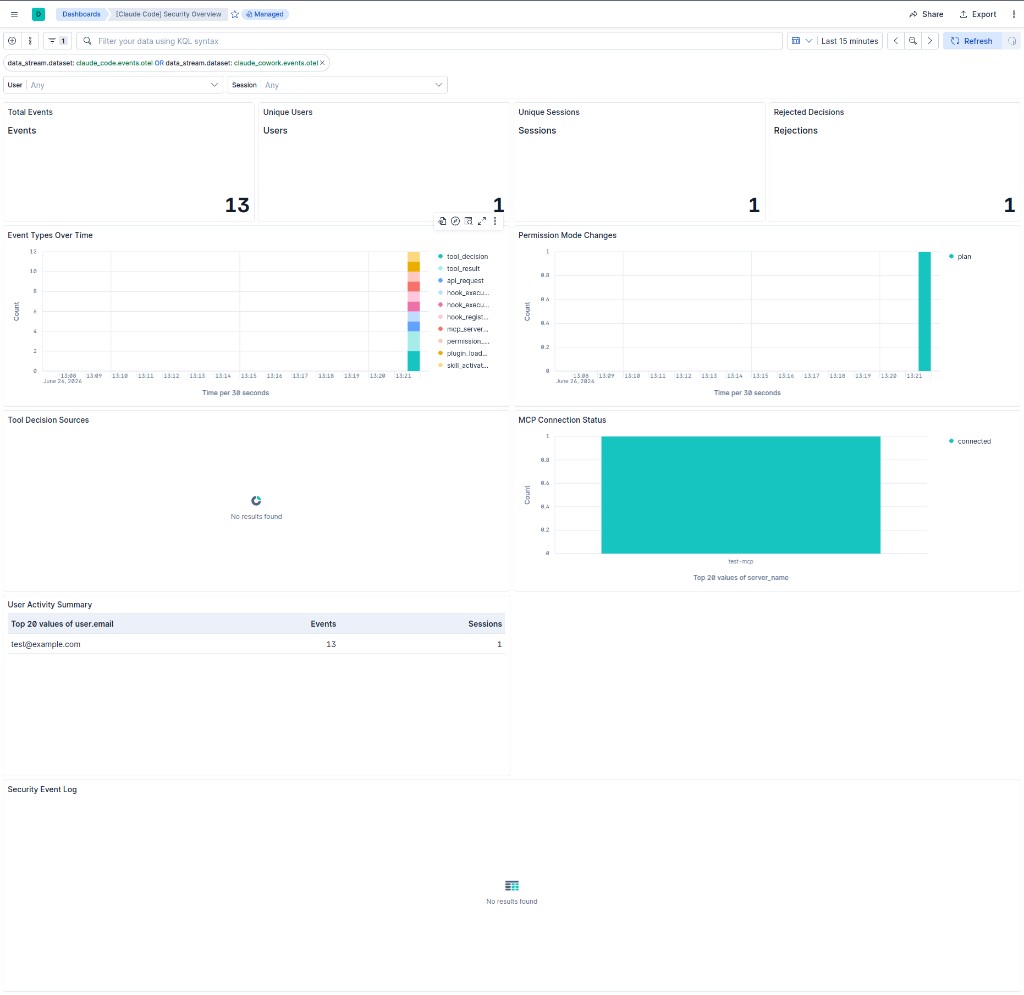Image resolution: width=1024 pixels, height=995 pixels.
Task: Step the time range forward
Action: click(x=930, y=40)
